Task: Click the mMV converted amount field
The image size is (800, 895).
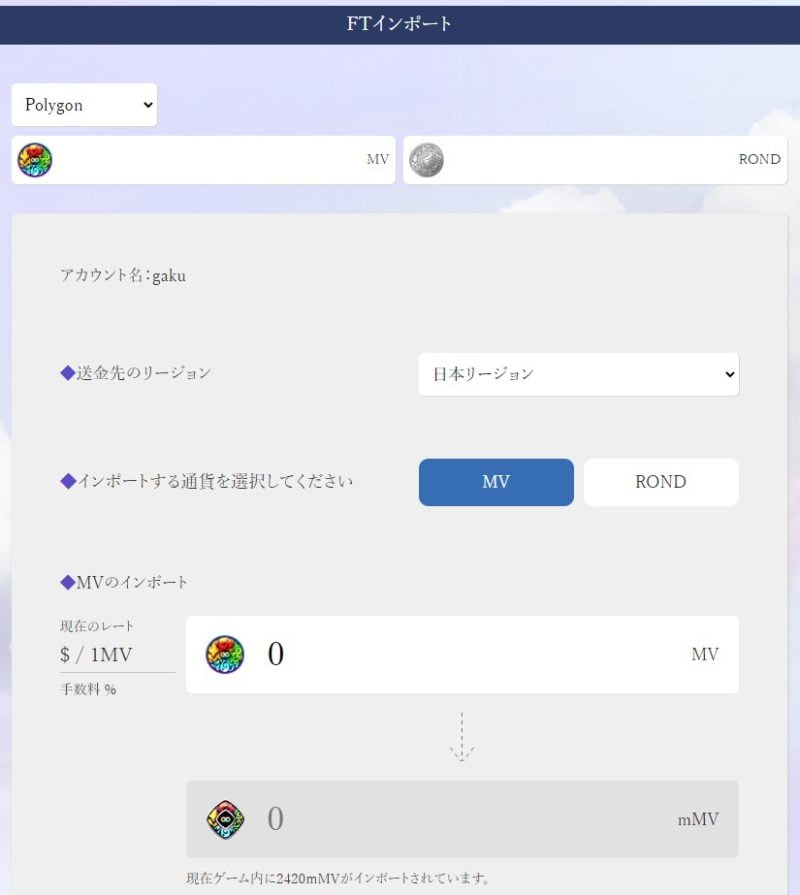Action: click(x=462, y=819)
